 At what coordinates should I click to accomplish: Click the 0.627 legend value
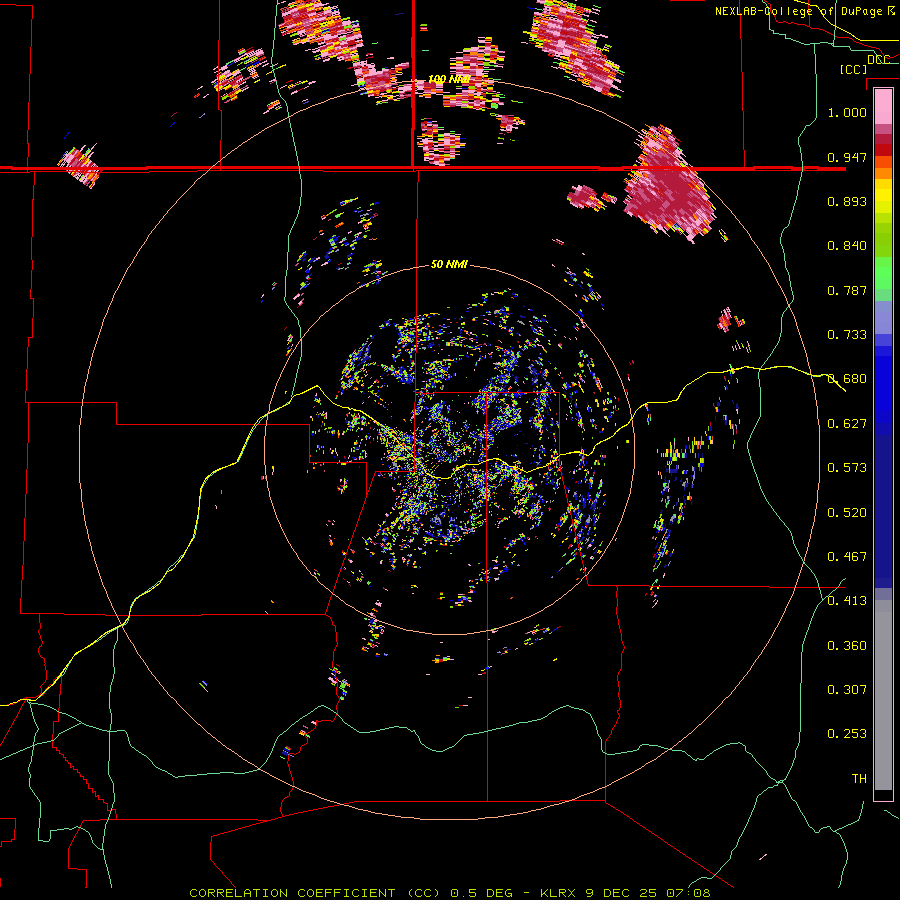click(x=847, y=424)
